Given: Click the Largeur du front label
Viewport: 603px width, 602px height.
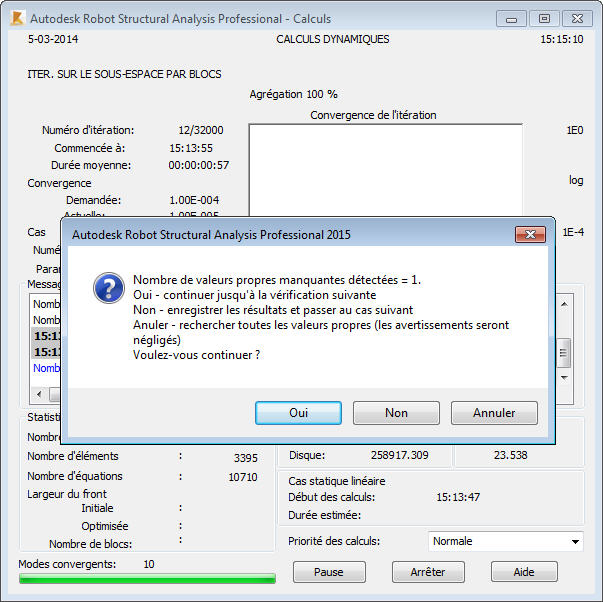Looking at the screenshot, I should 67,494.
